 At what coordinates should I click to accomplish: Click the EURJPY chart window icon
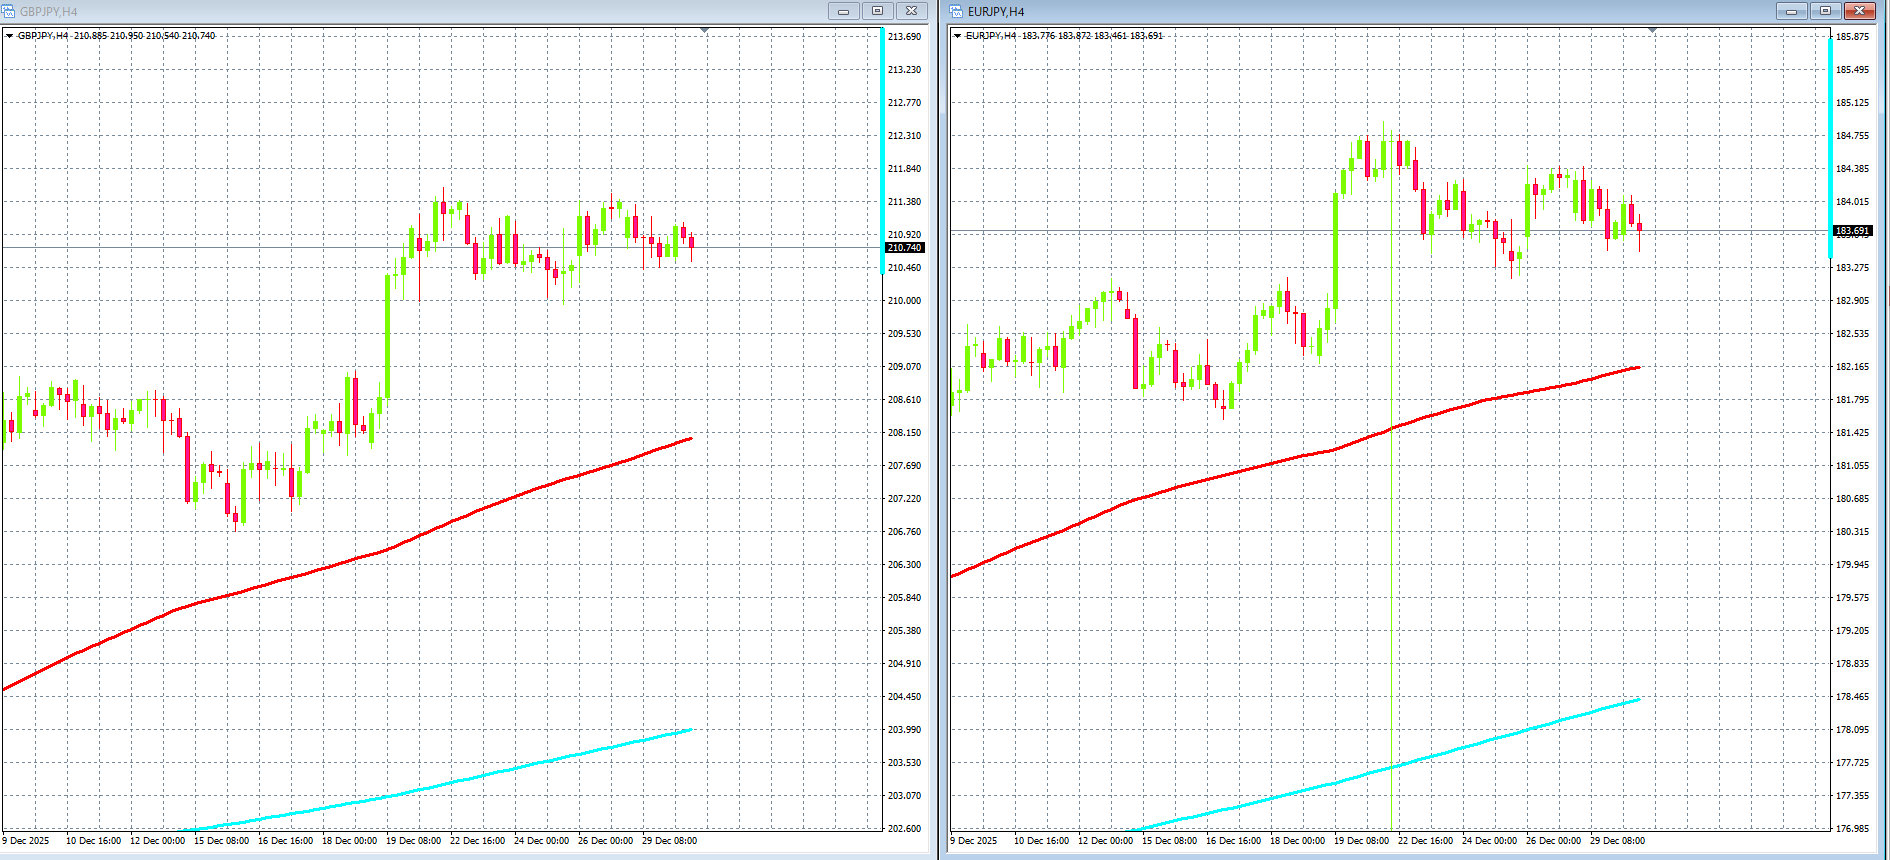pos(956,11)
